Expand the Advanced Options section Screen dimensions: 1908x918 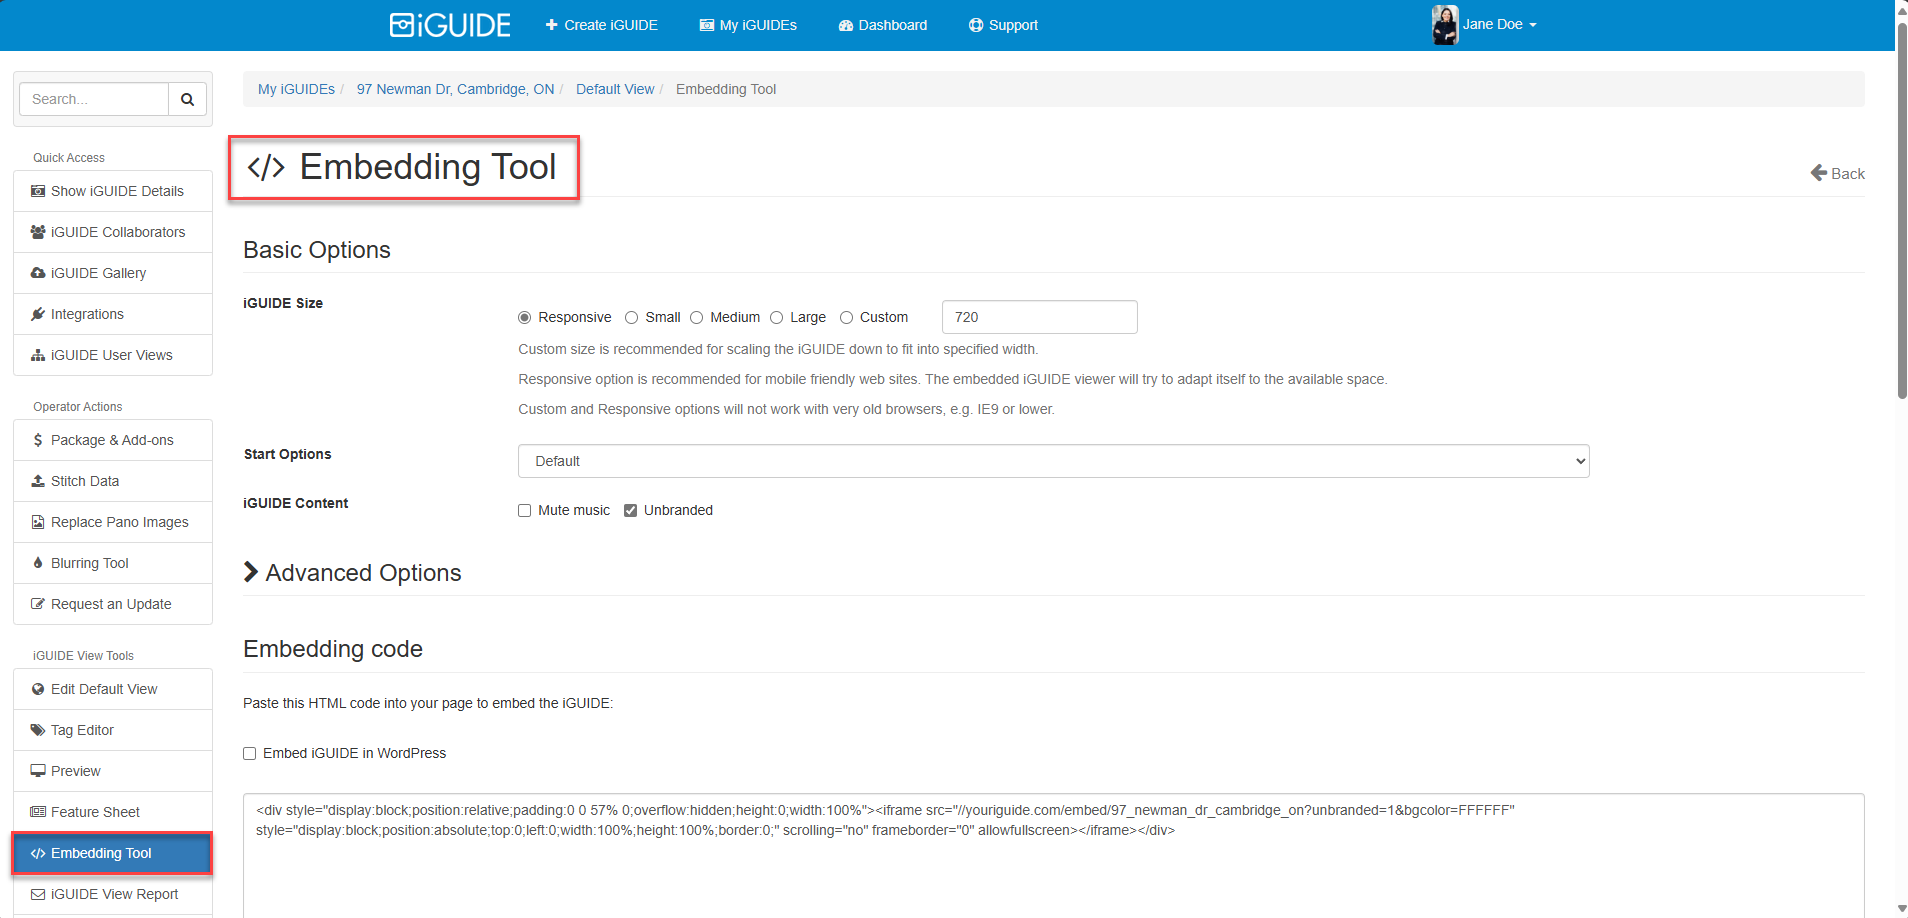tap(352, 573)
